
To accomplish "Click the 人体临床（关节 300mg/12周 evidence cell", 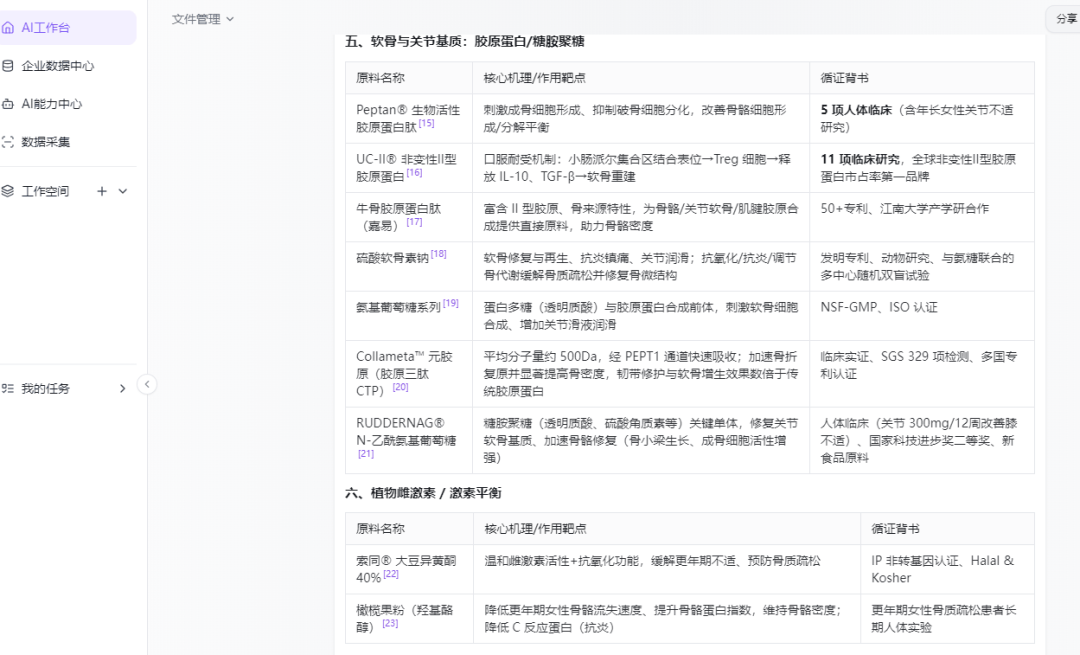I will pyautogui.click(x=922, y=440).
